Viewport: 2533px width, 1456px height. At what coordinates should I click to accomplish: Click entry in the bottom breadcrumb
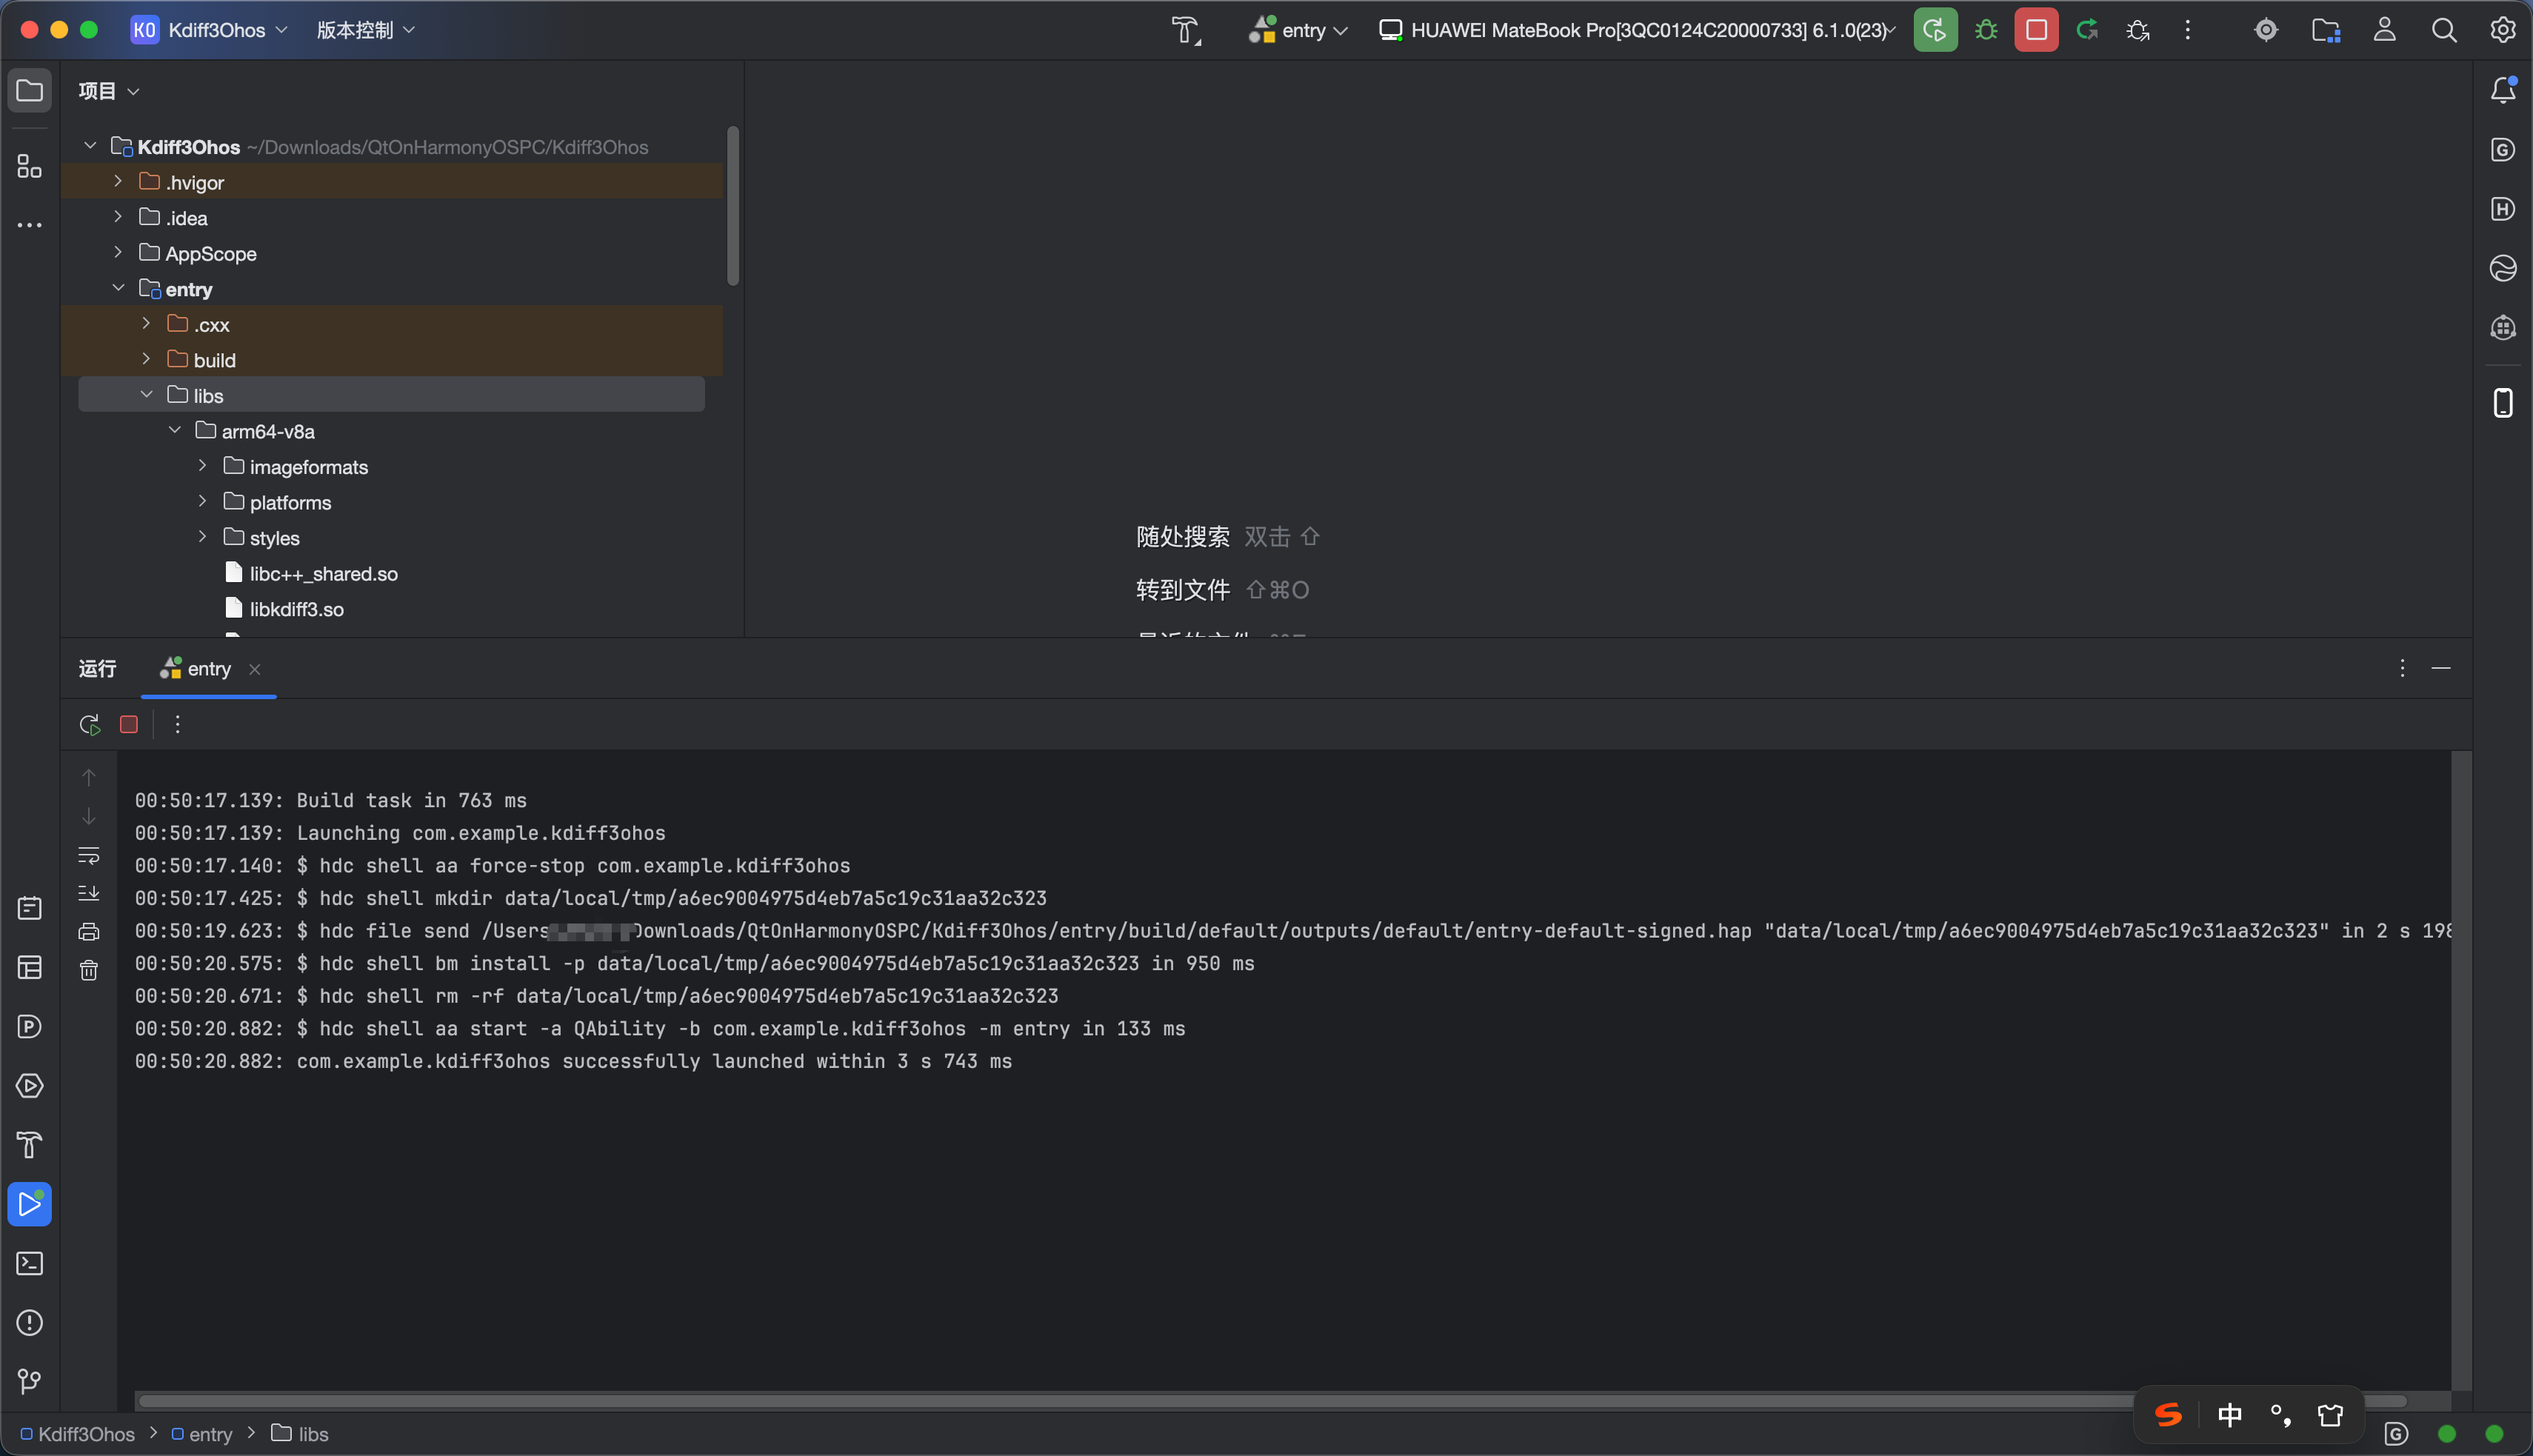tap(201, 1434)
